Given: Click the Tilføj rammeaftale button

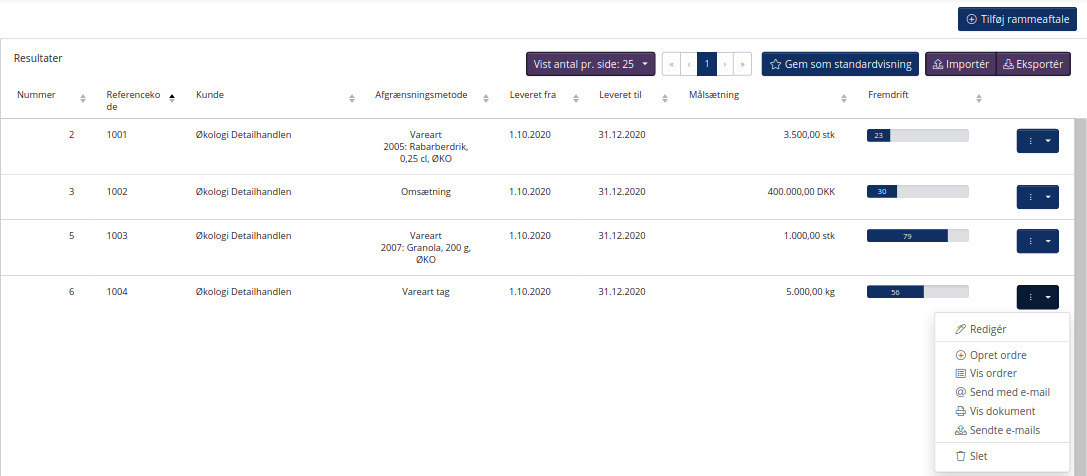Looking at the screenshot, I should coord(1017,20).
